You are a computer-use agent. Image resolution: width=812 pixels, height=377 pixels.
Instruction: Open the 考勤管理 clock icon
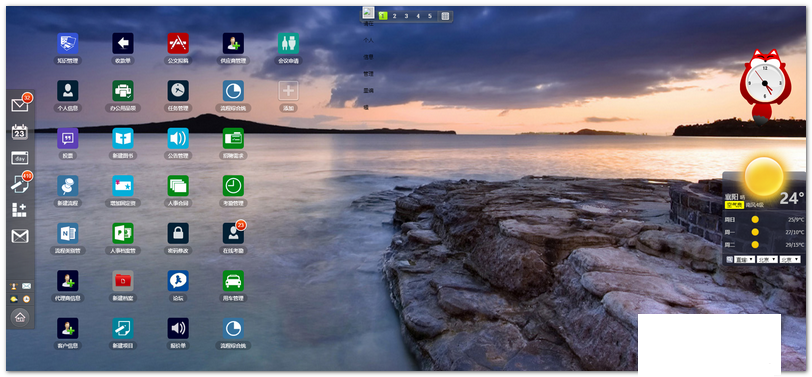tap(233, 186)
